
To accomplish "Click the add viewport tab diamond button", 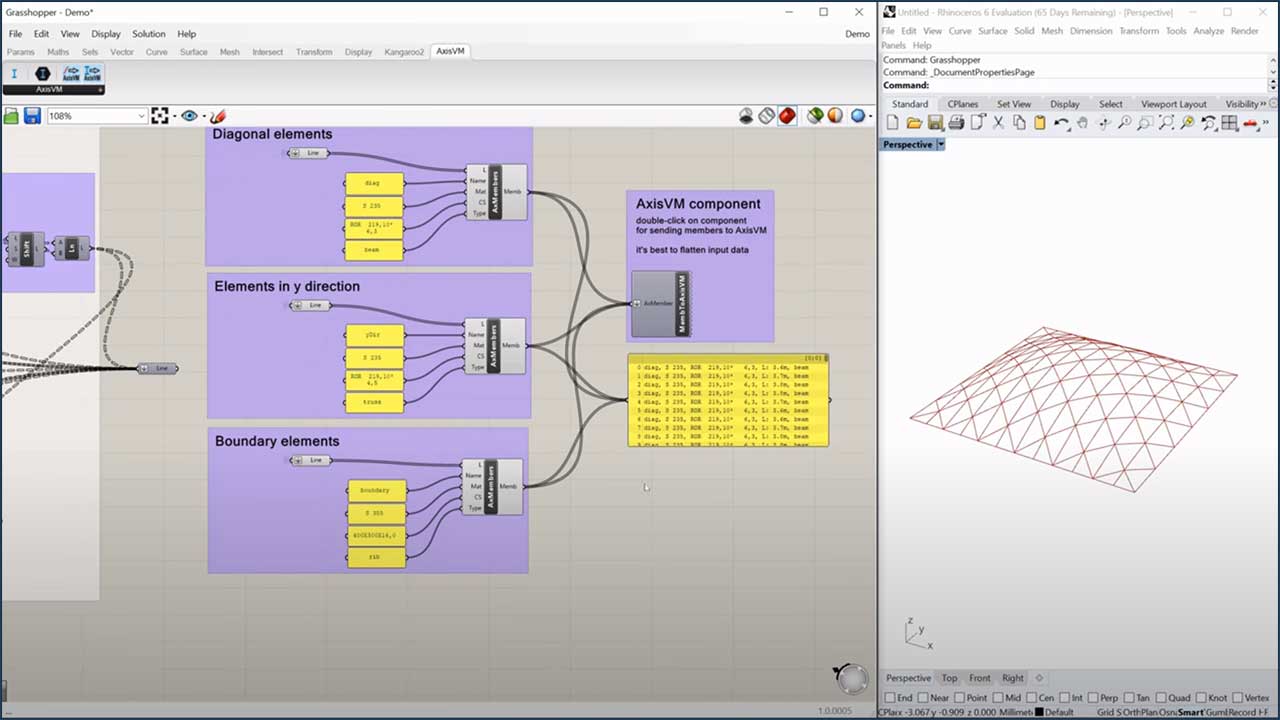I will tap(1039, 678).
